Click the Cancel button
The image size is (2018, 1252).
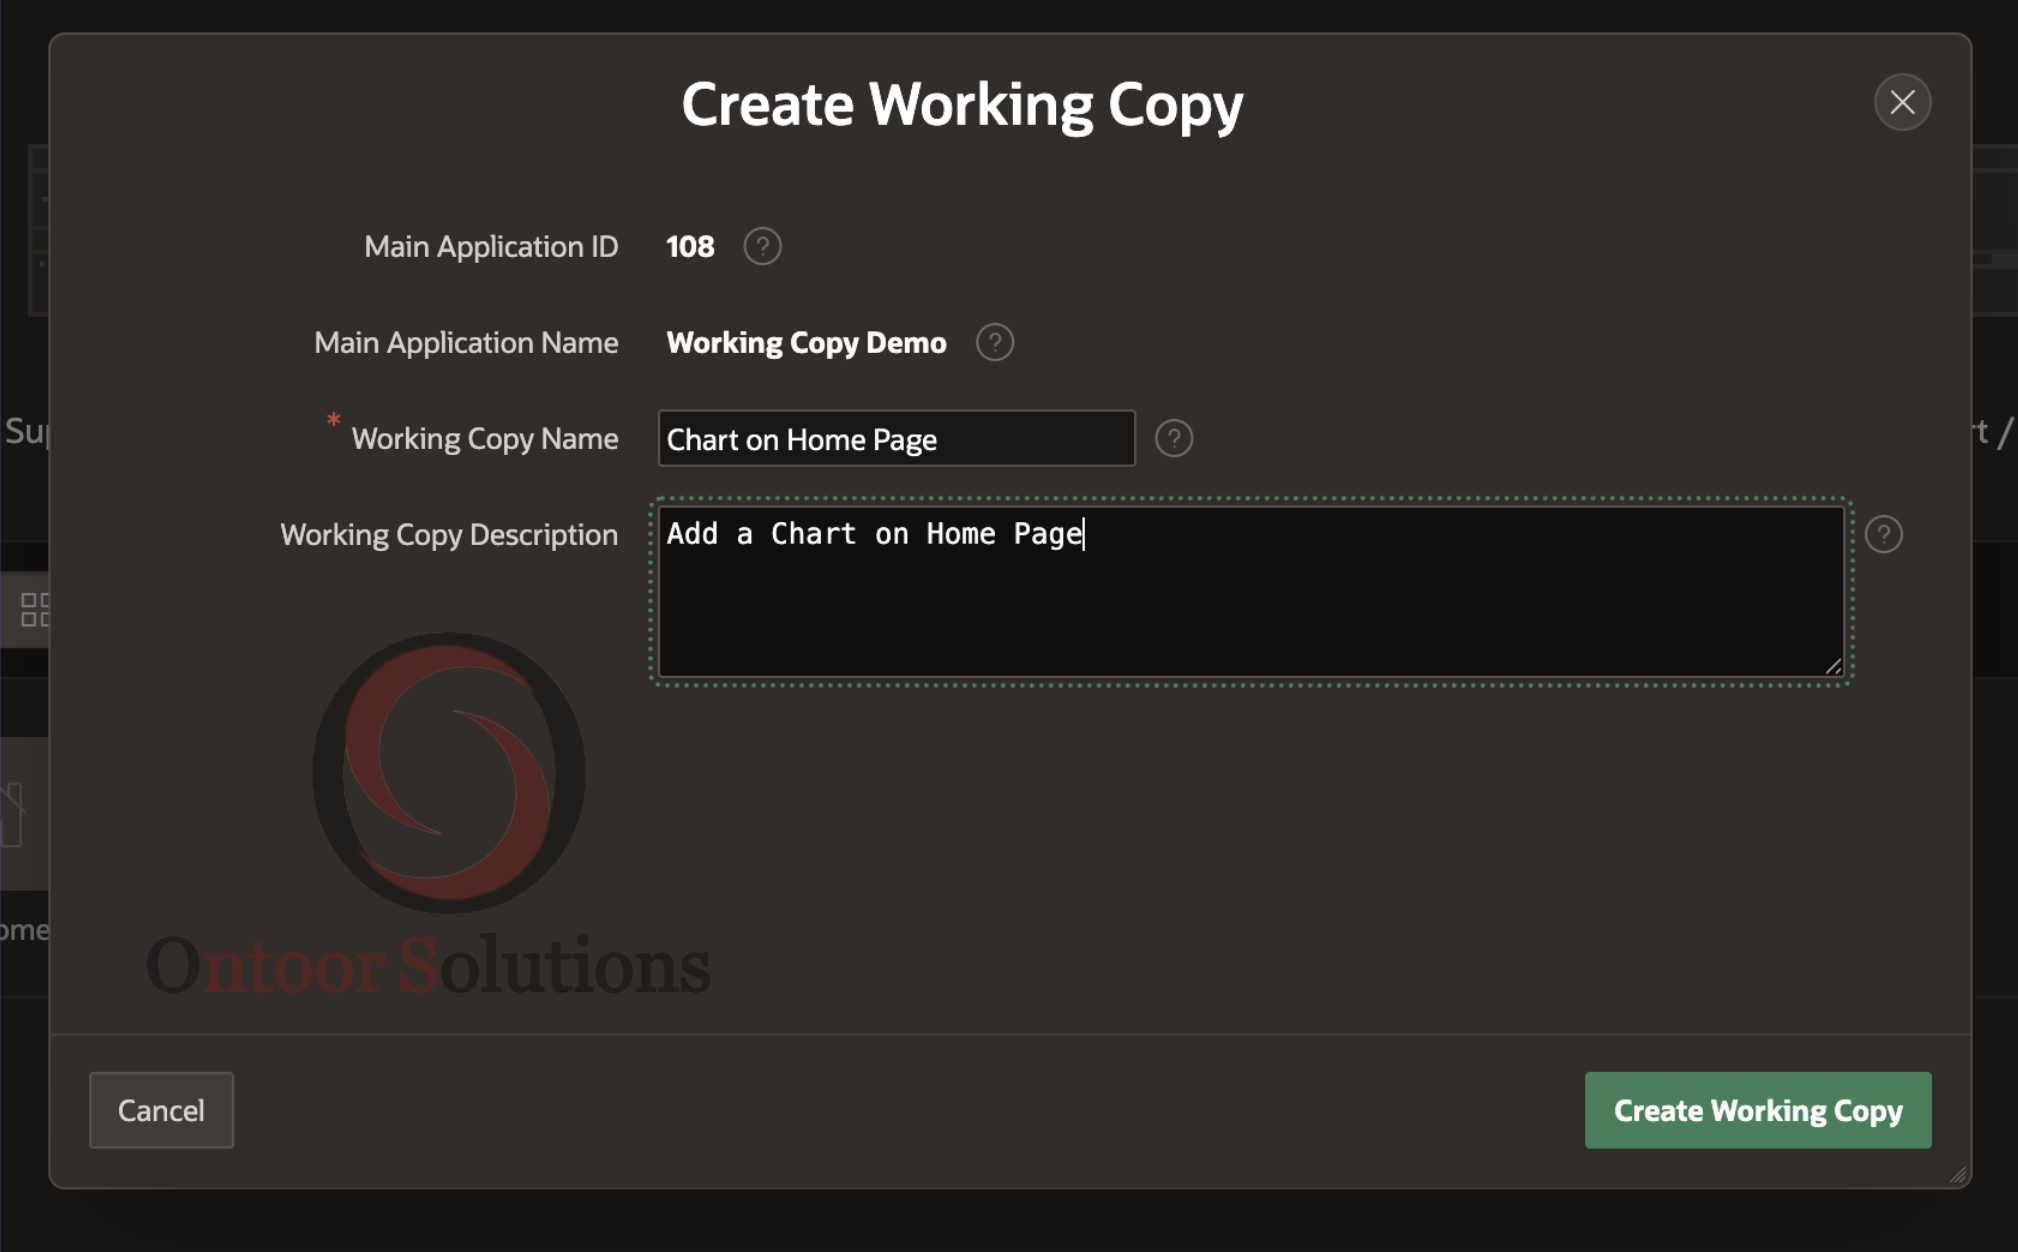(x=161, y=1110)
